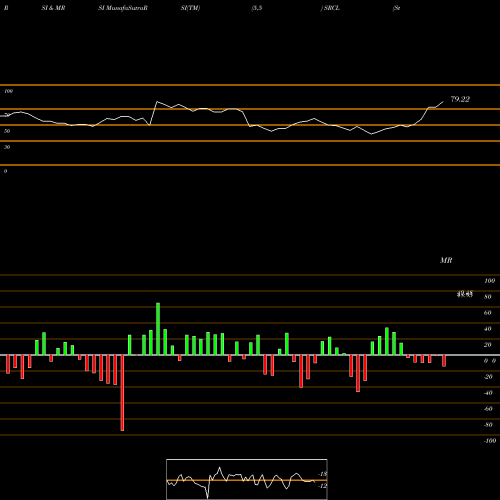
Task: Click the tallest green momentum bar
Action: (158, 329)
